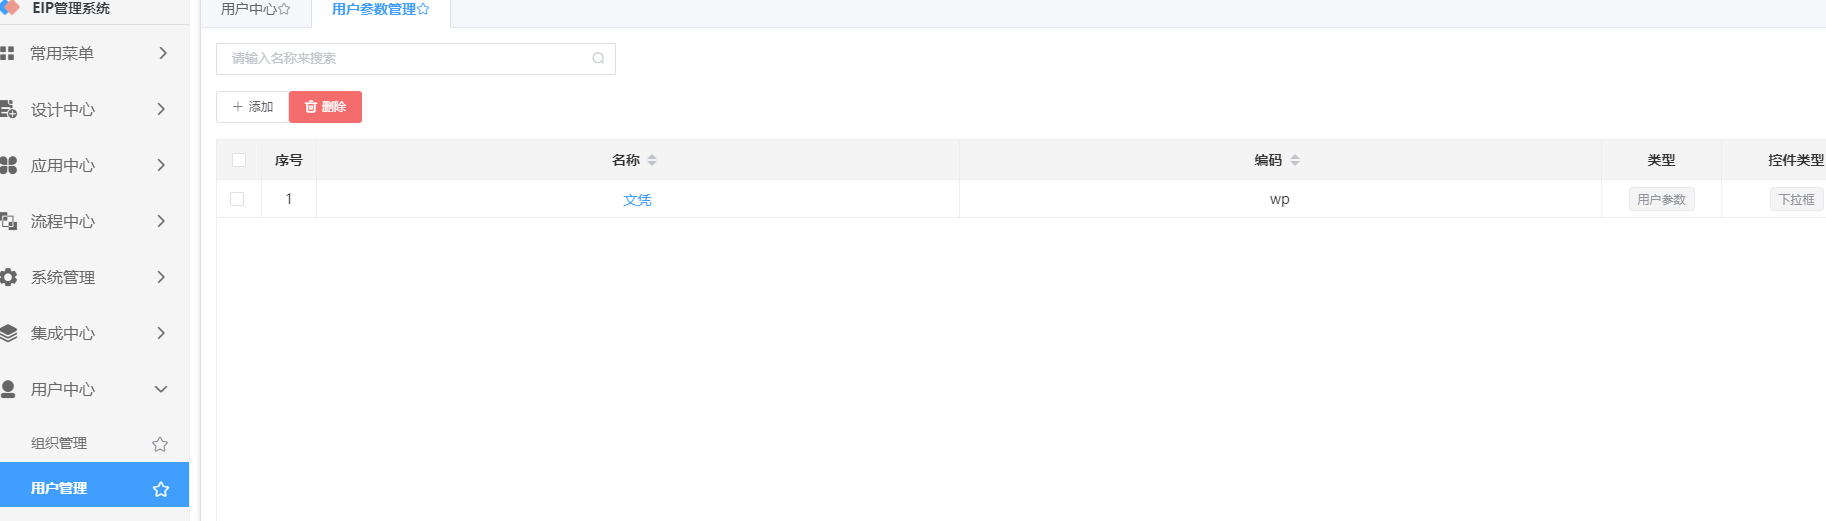Click the 系统管理 gear icon

[8, 277]
